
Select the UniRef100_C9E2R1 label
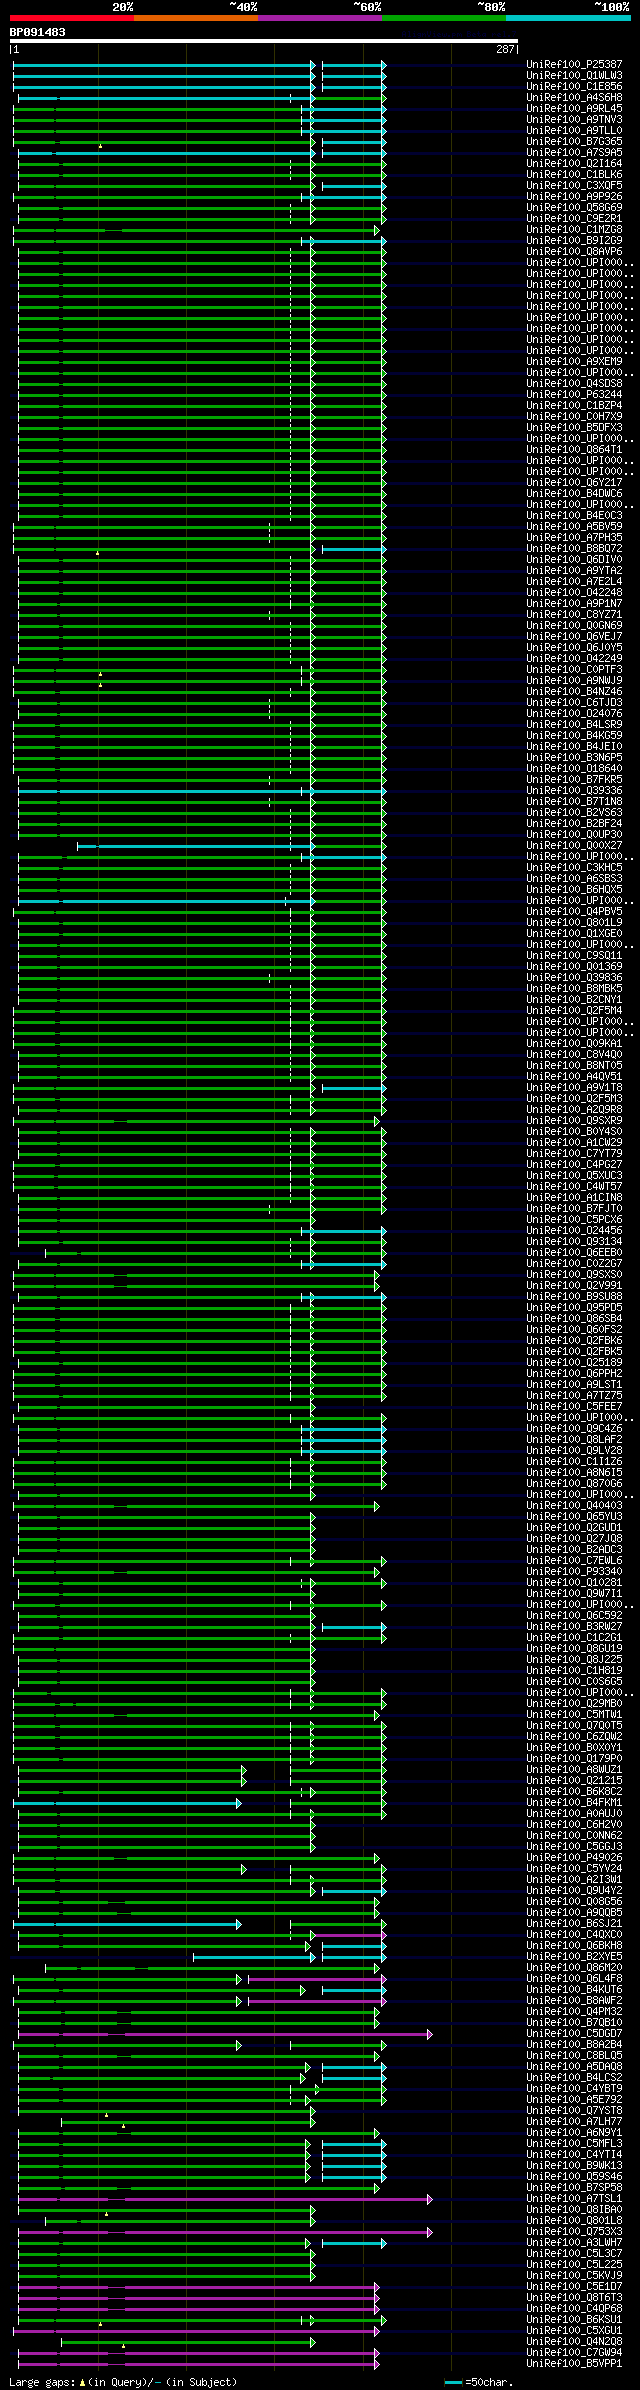pos(574,219)
